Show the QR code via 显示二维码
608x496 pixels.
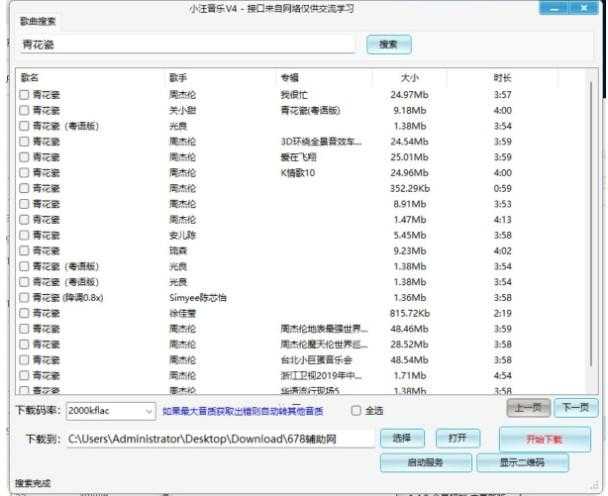pyautogui.click(x=521, y=462)
